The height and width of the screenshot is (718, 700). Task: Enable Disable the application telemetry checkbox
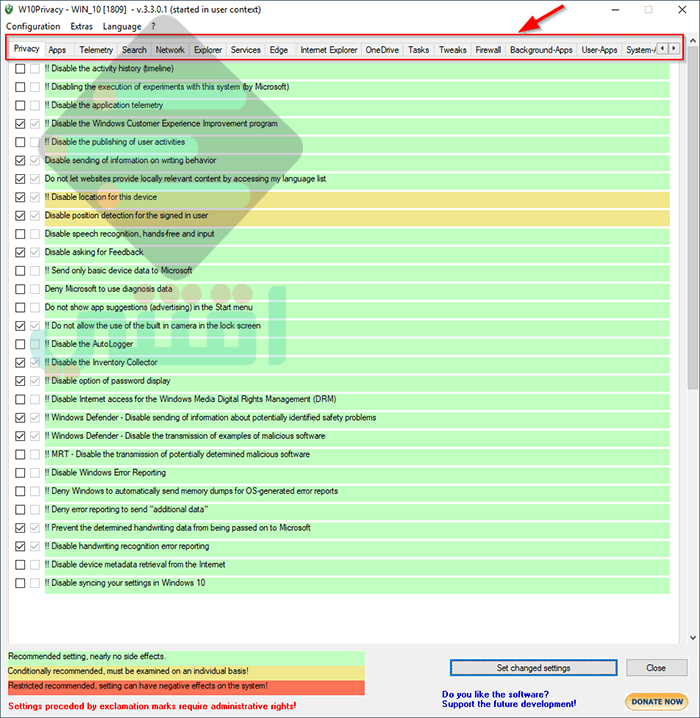pyautogui.click(x=20, y=105)
